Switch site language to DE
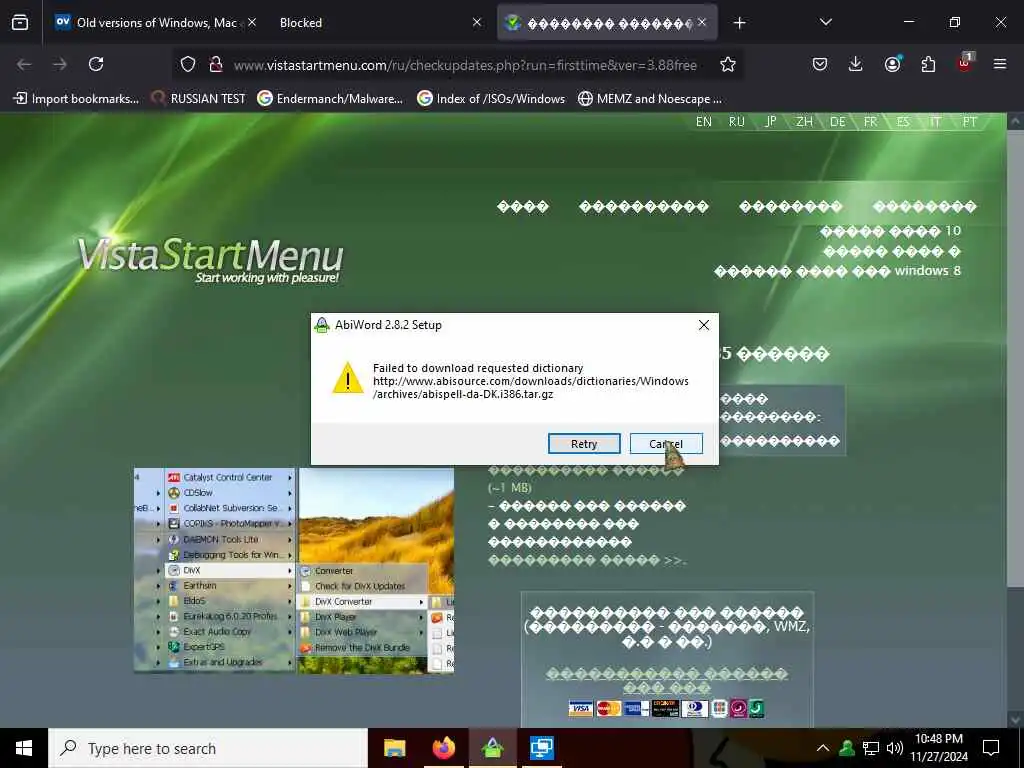Screen dimensions: 1024x768 click(837, 121)
